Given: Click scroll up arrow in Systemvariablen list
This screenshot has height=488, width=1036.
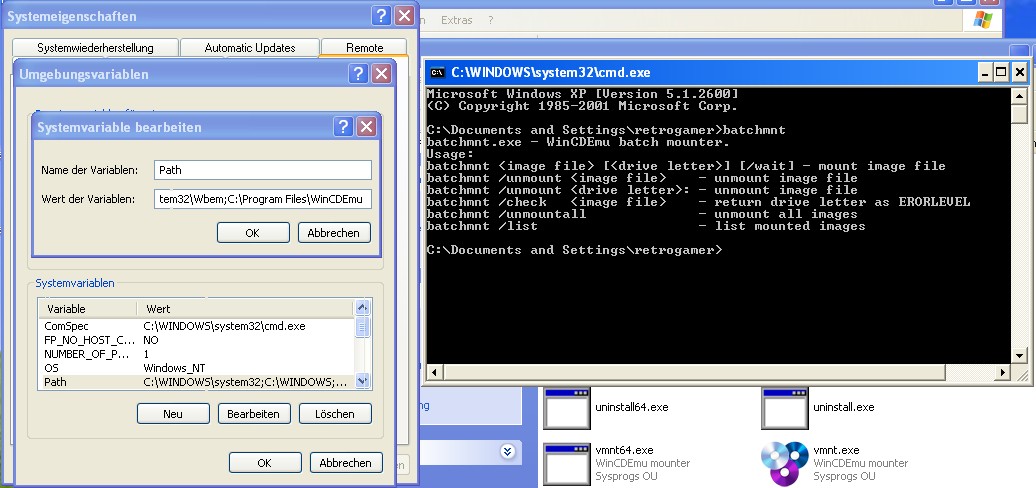Looking at the screenshot, I should (362, 307).
